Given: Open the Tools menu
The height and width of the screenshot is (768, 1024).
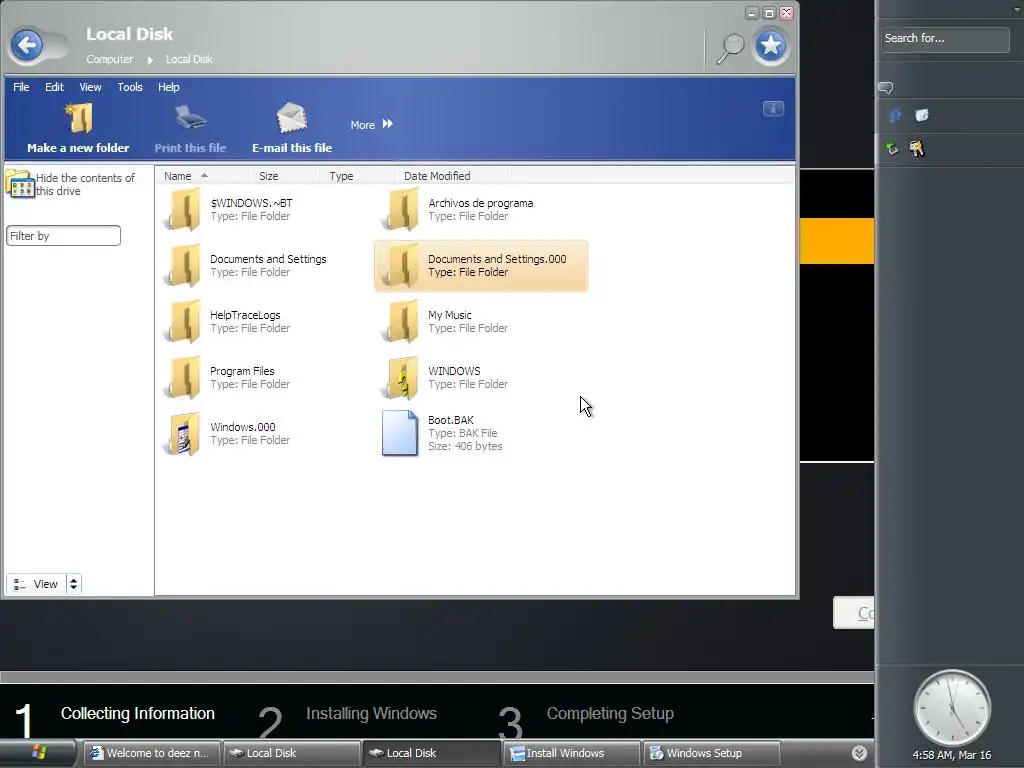Looking at the screenshot, I should [130, 87].
